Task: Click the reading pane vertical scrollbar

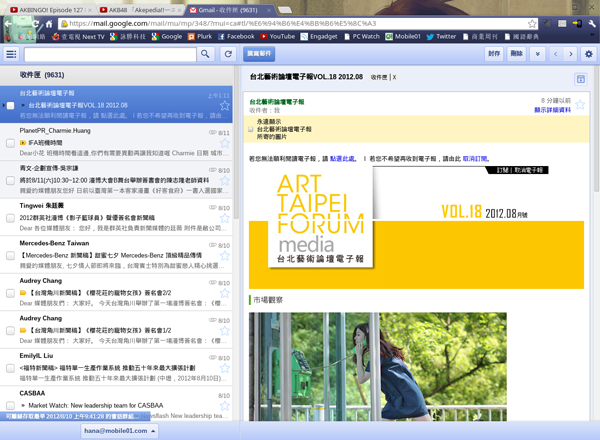Action: point(596,130)
